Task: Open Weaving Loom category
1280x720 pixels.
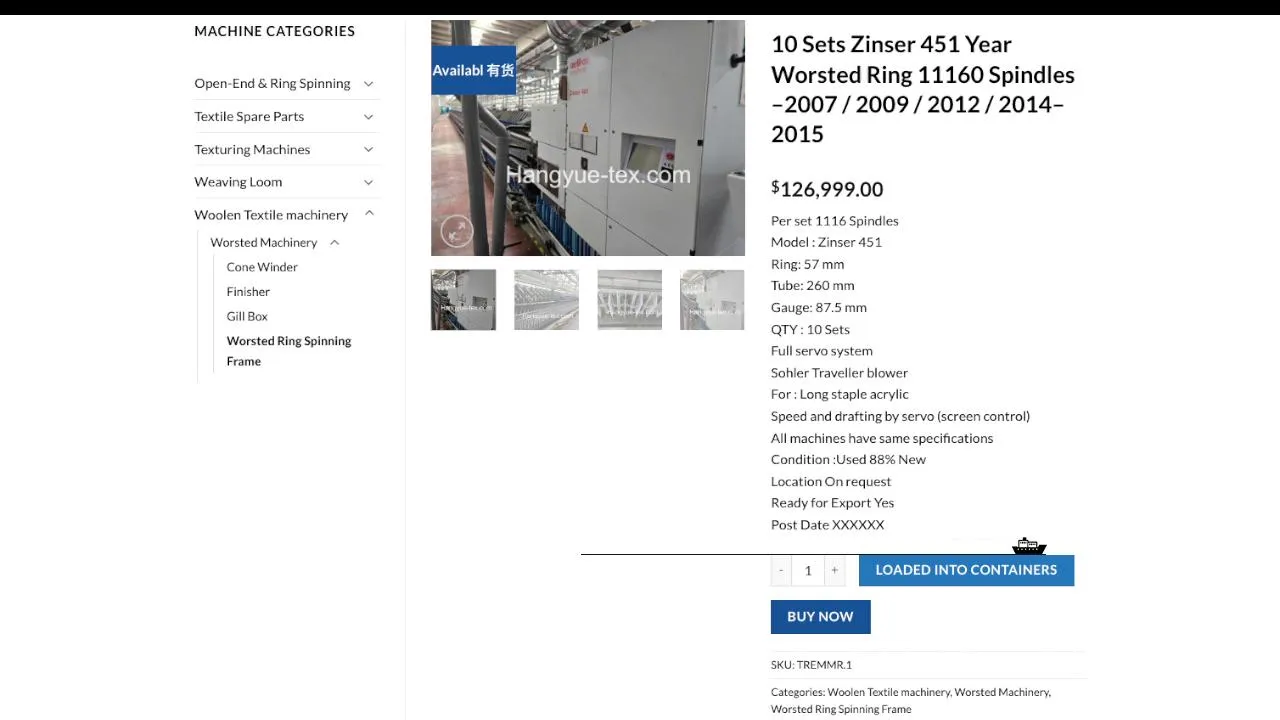Action: pyautogui.click(x=238, y=182)
